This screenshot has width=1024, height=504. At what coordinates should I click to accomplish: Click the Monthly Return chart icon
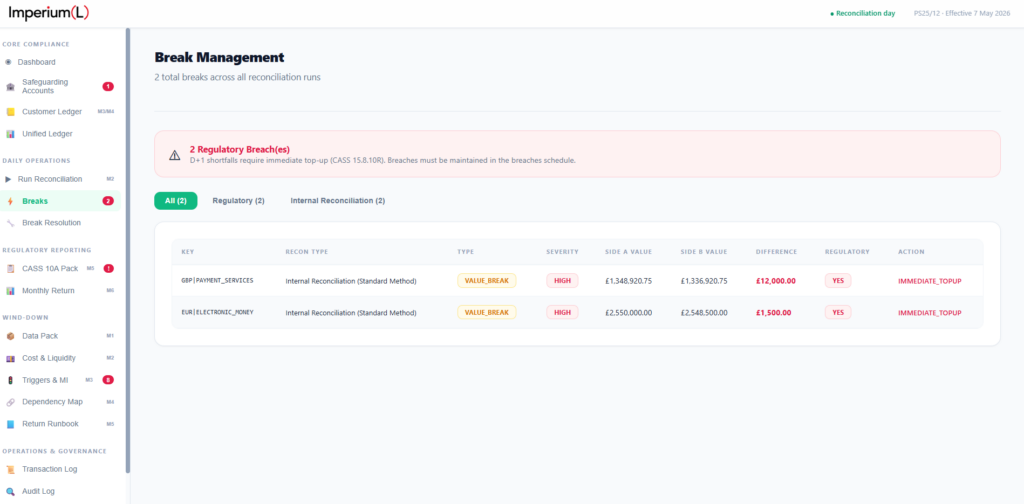coord(10,291)
